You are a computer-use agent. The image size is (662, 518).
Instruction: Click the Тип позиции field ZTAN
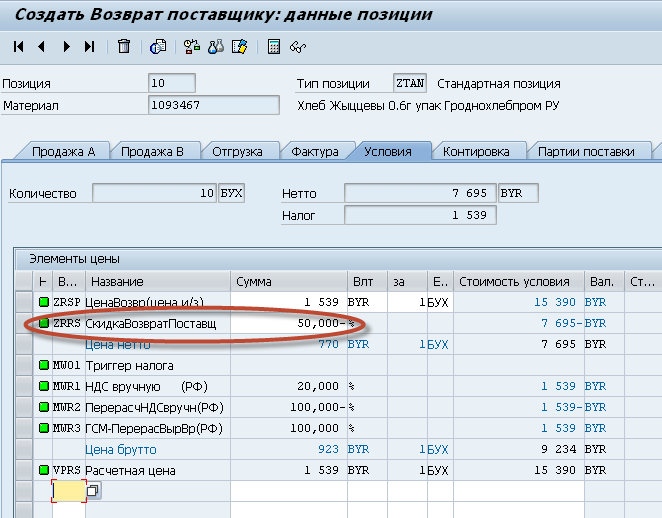click(410, 83)
